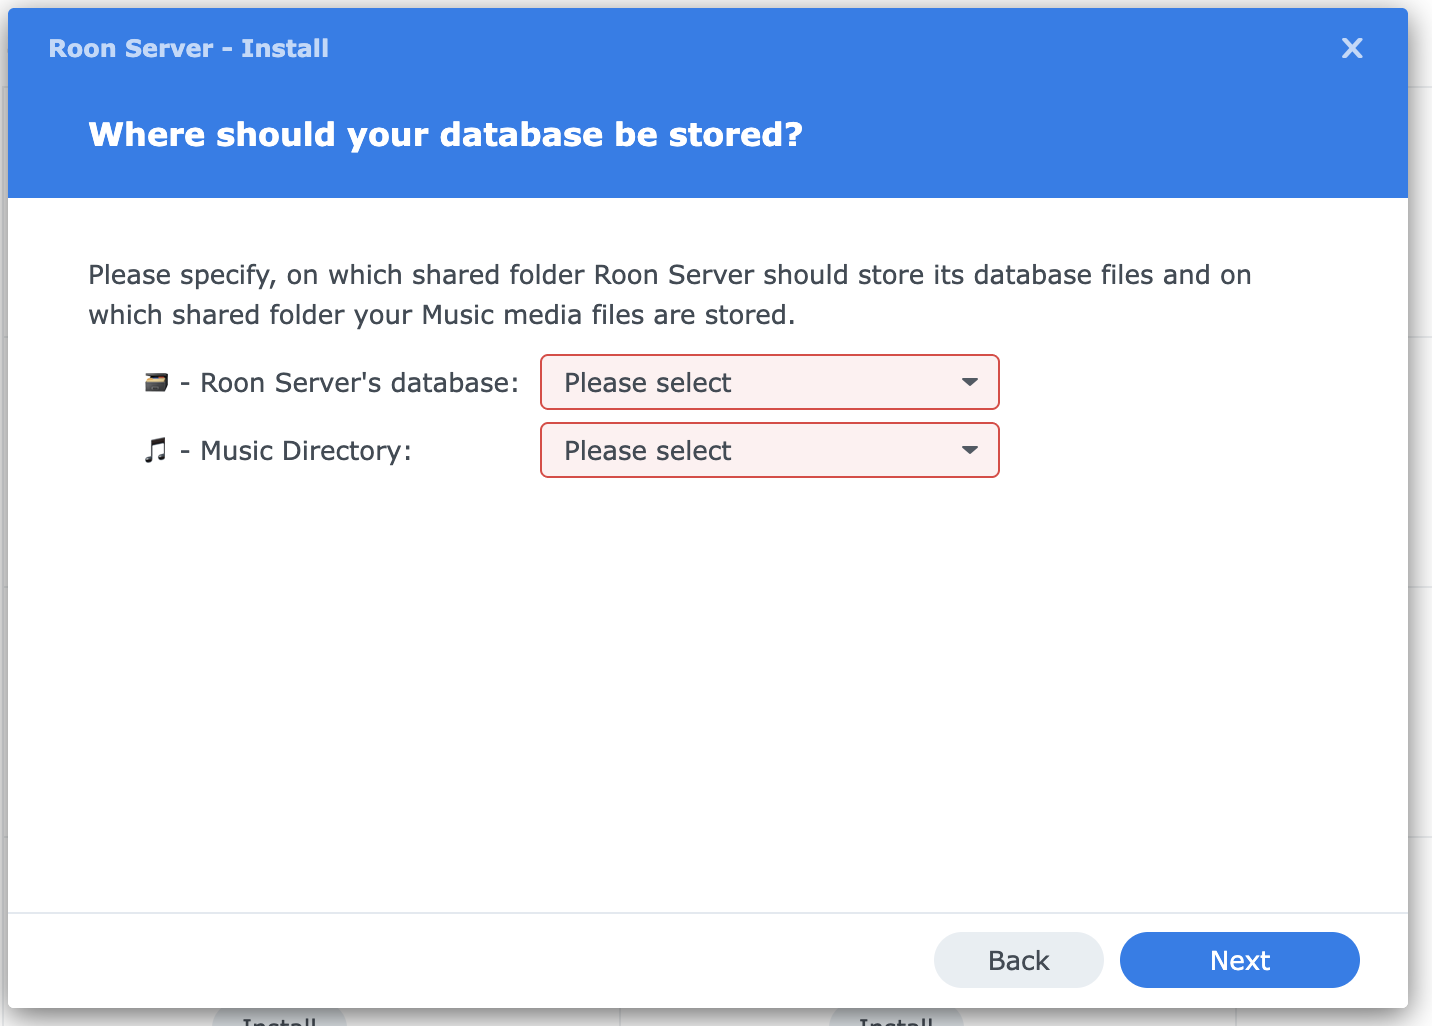1432x1026 pixels.
Task: Click the arrow on the database folder selector
Action: (x=969, y=382)
